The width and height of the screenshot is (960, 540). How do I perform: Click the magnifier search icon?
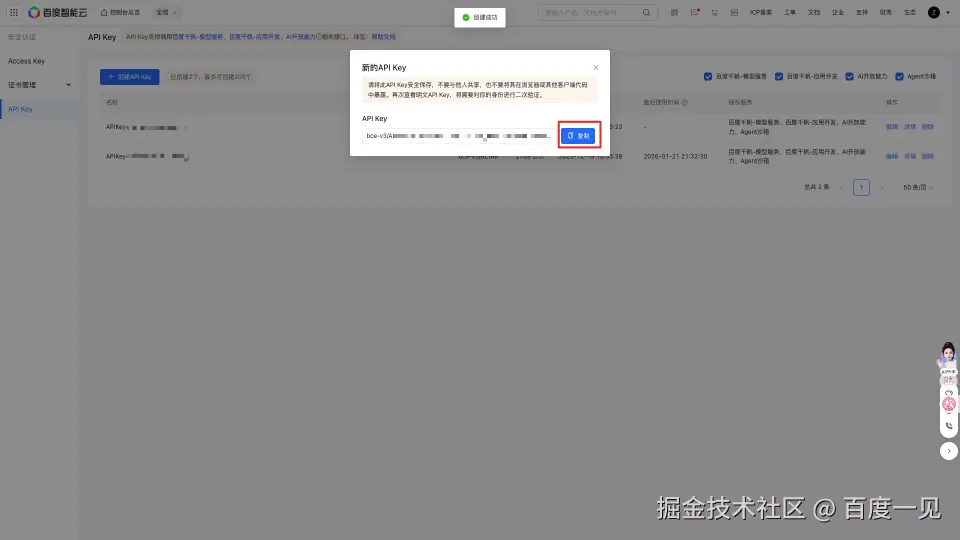647,12
